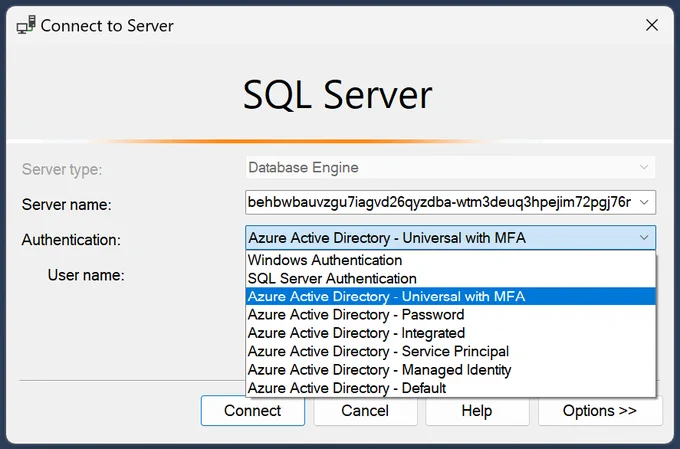680x449 pixels.
Task: Click the Connect button
Action: 253,411
